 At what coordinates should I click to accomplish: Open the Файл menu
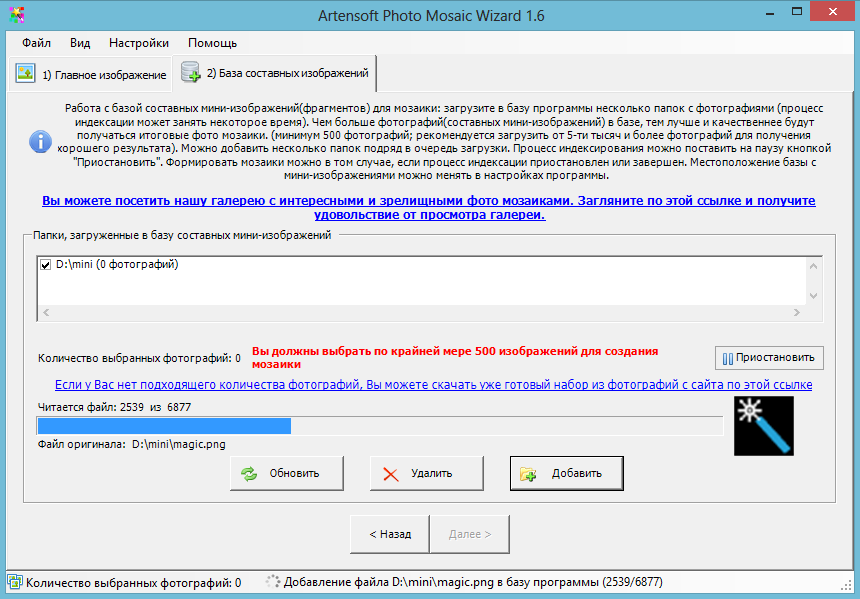click(36, 43)
